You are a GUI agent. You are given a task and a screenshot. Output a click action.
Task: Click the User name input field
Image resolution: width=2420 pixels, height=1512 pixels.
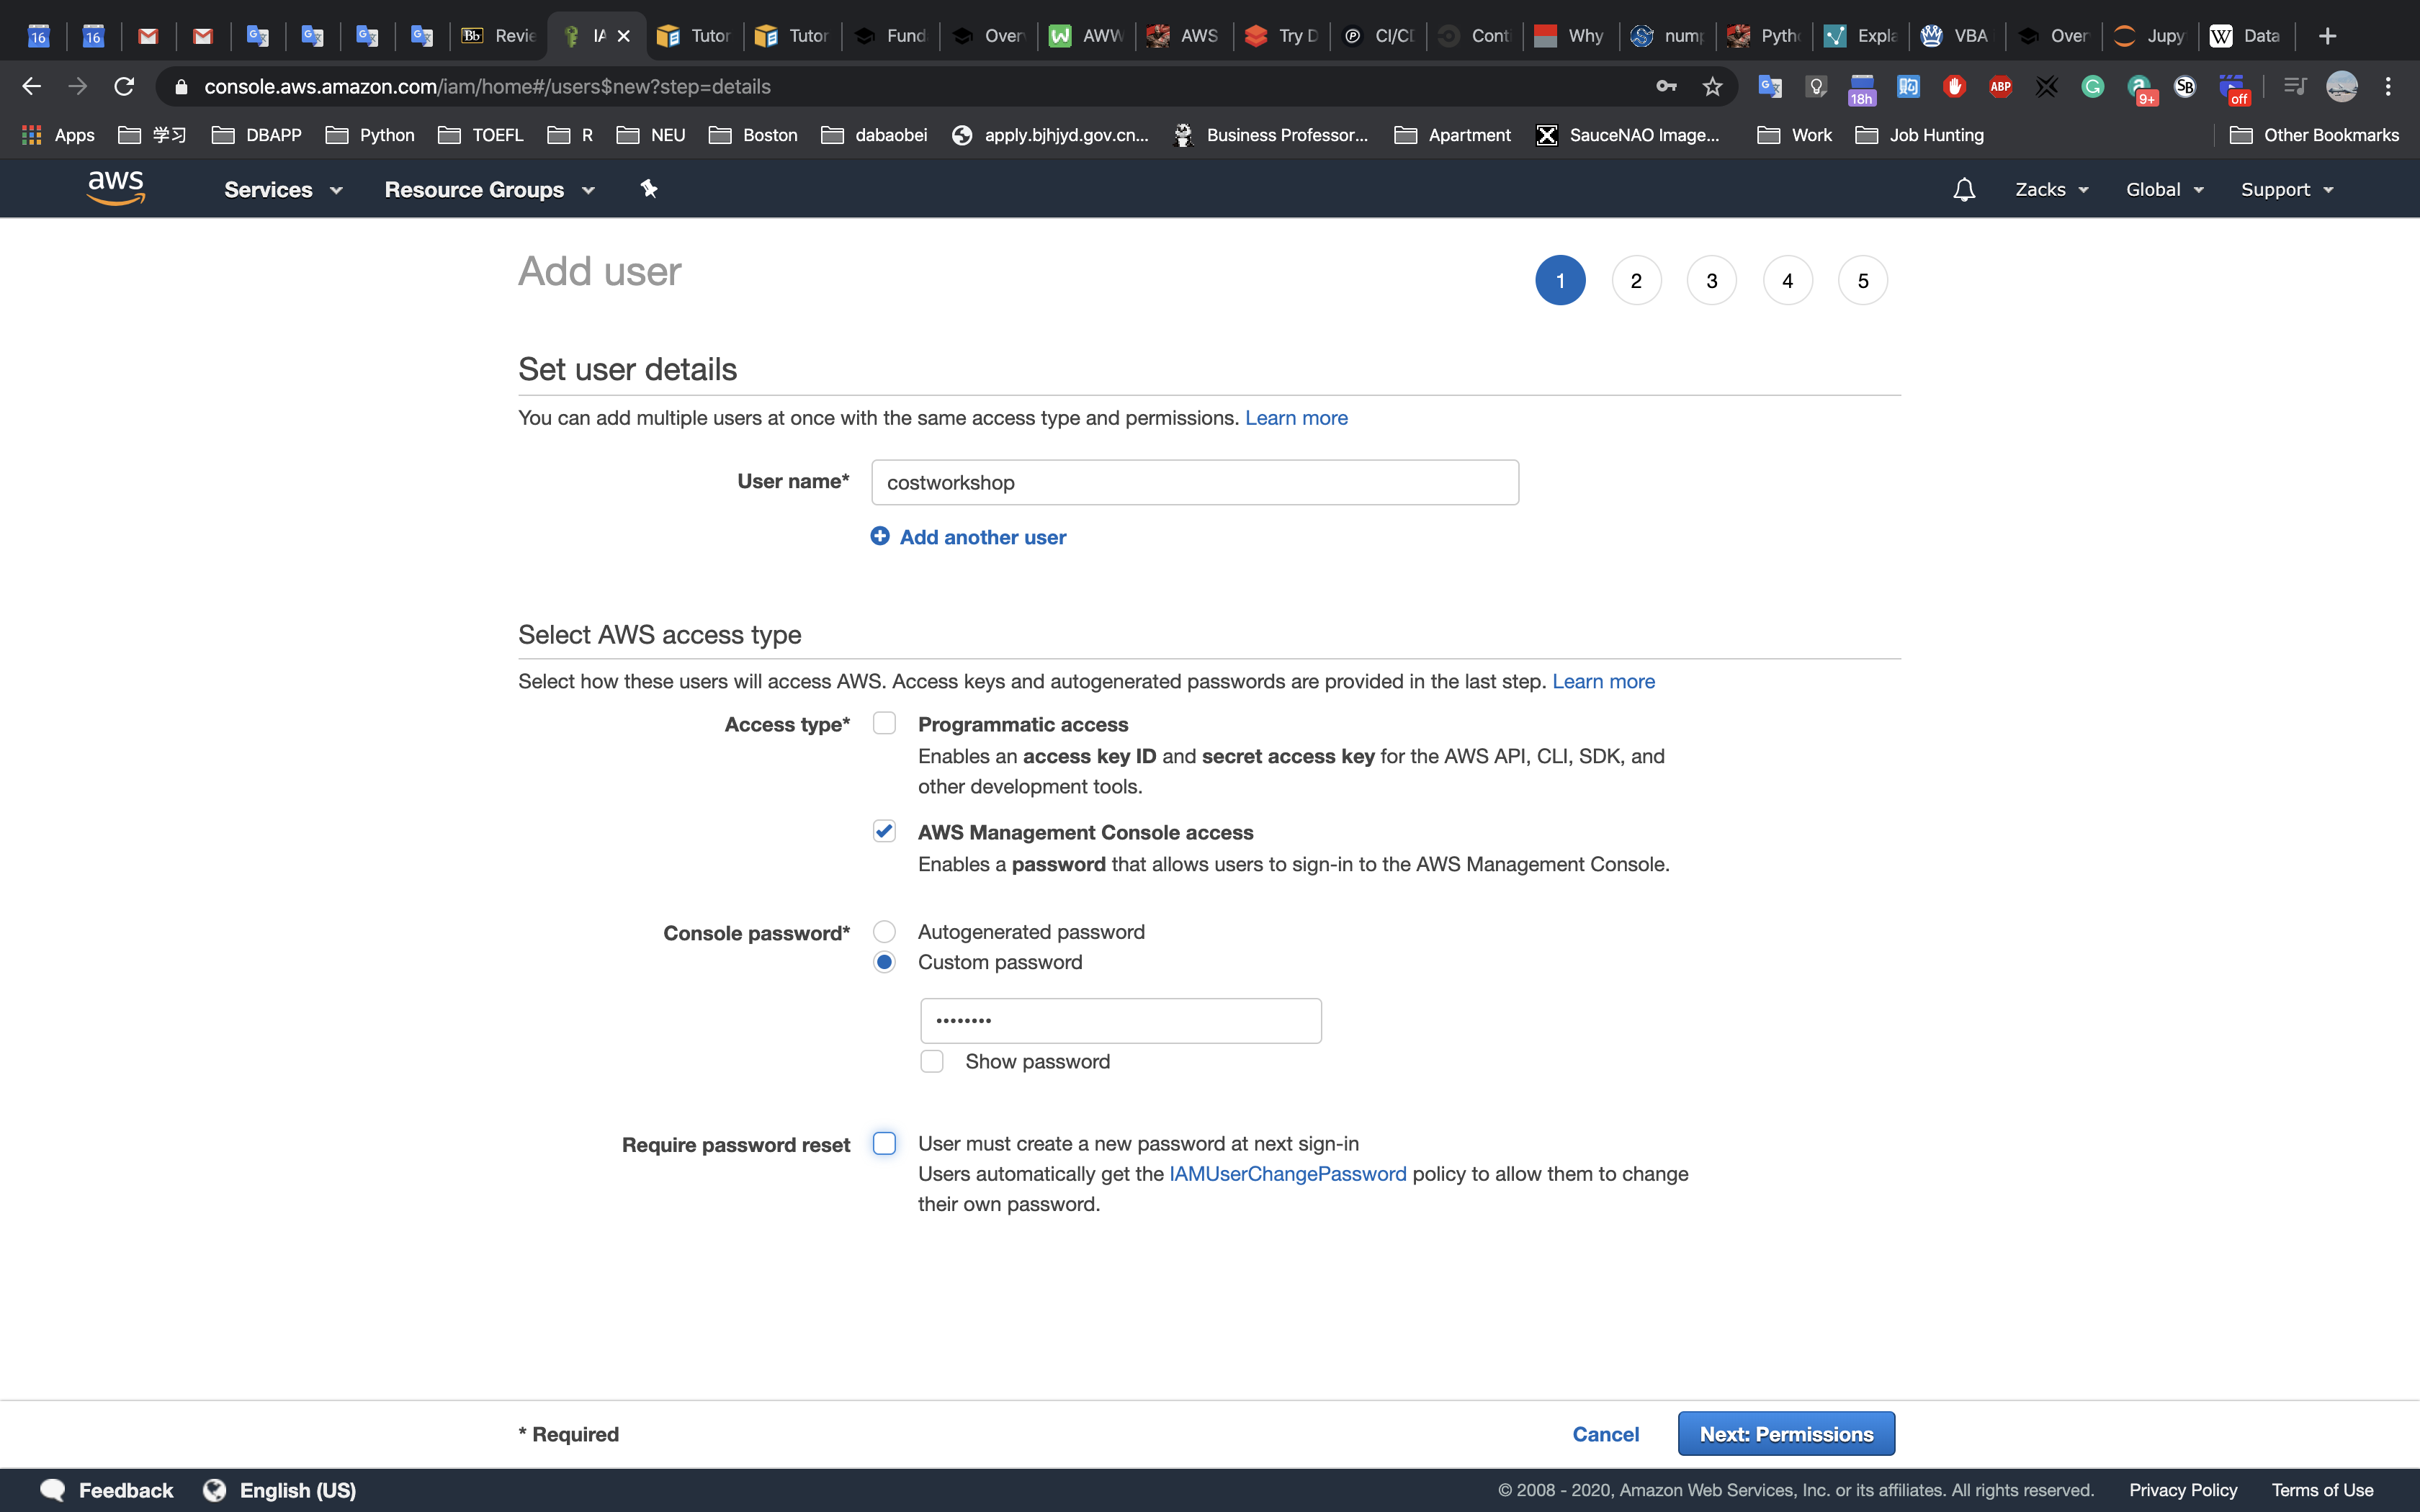click(1194, 482)
